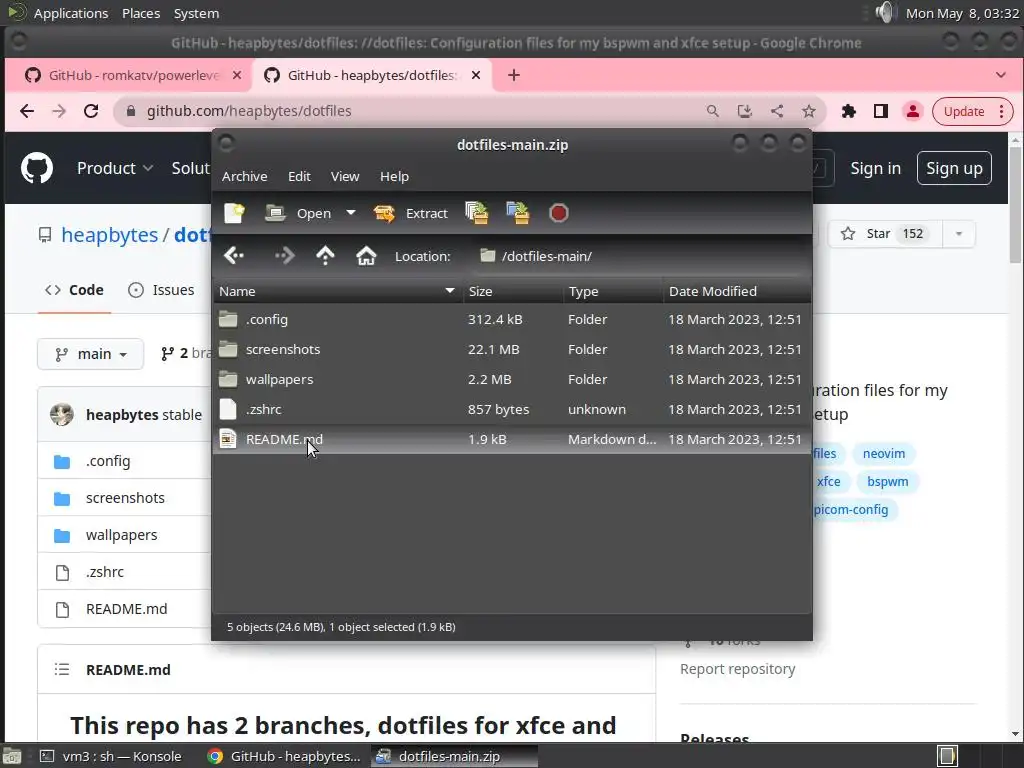Select the wallpapers folder in archive

512,379
